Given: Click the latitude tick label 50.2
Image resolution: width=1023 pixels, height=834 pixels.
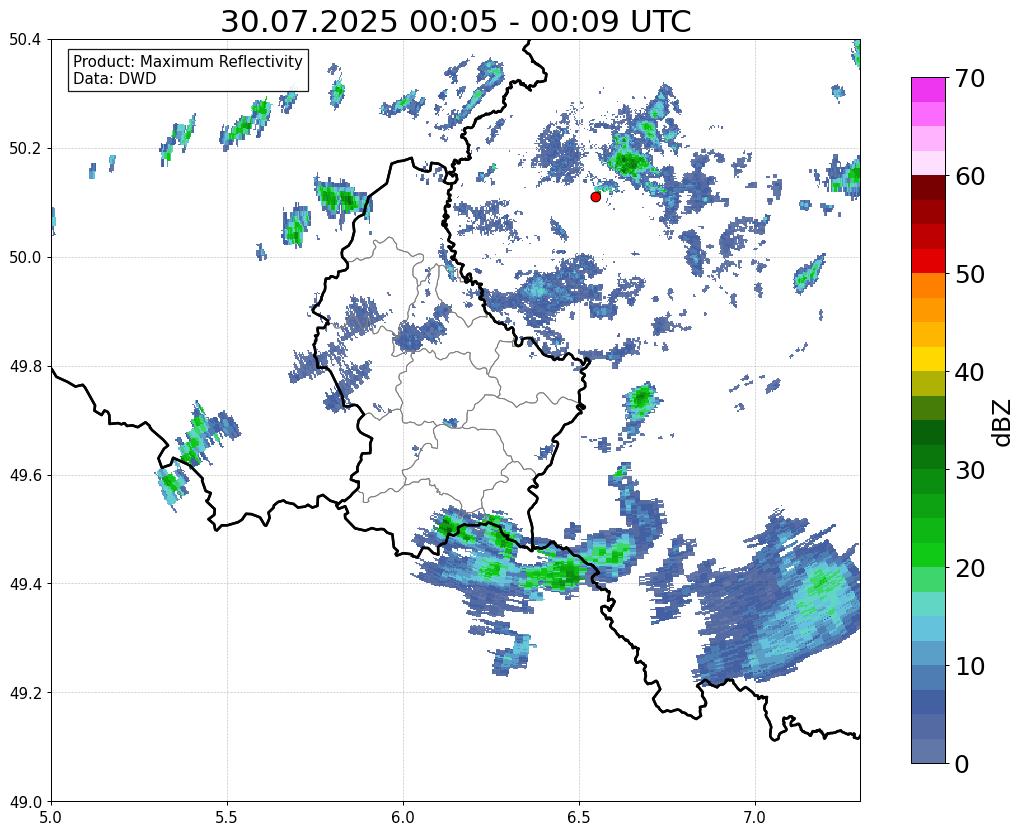Looking at the screenshot, I should point(25,148).
